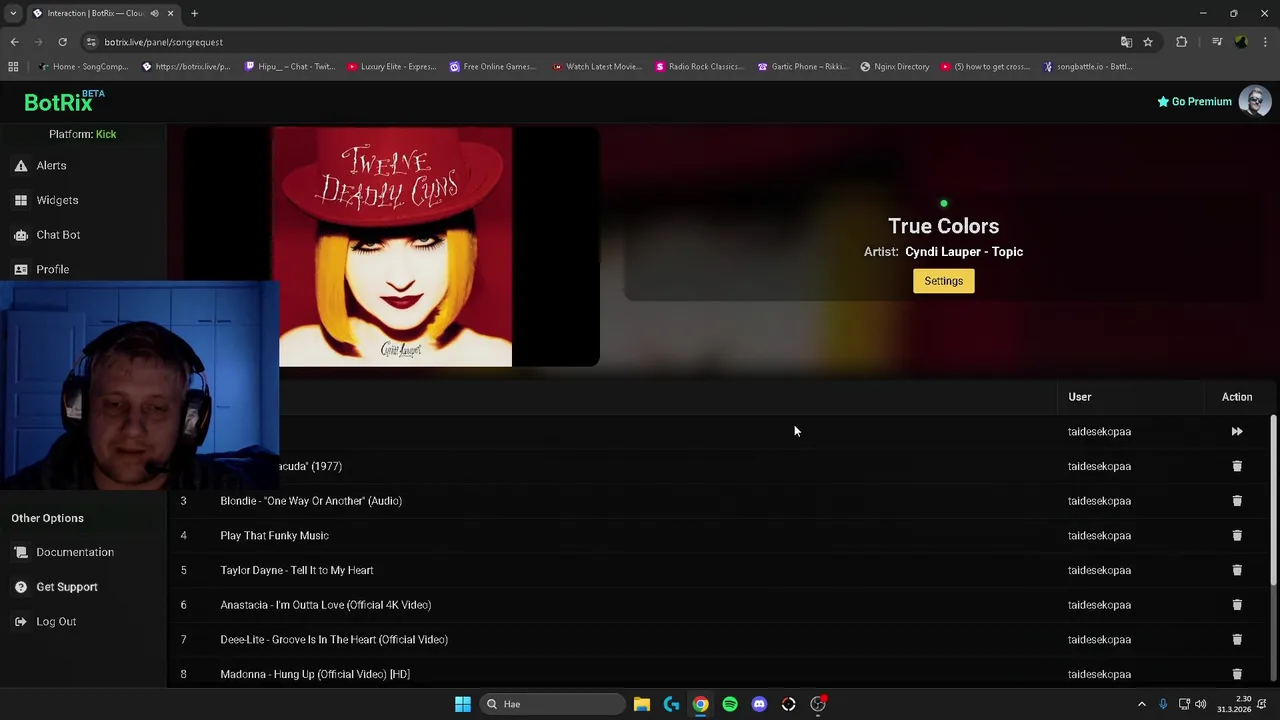Open File Explorer from the taskbar
This screenshot has width=1280, height=720.
click(x=642, y=704)
